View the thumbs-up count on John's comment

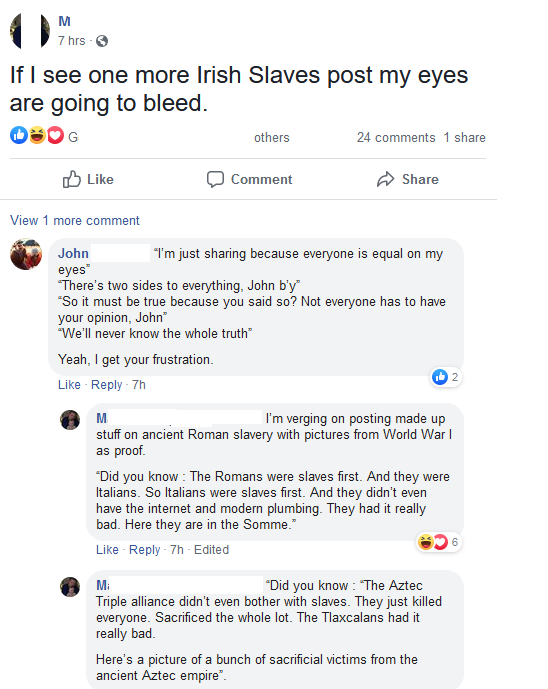coord(446,377)
